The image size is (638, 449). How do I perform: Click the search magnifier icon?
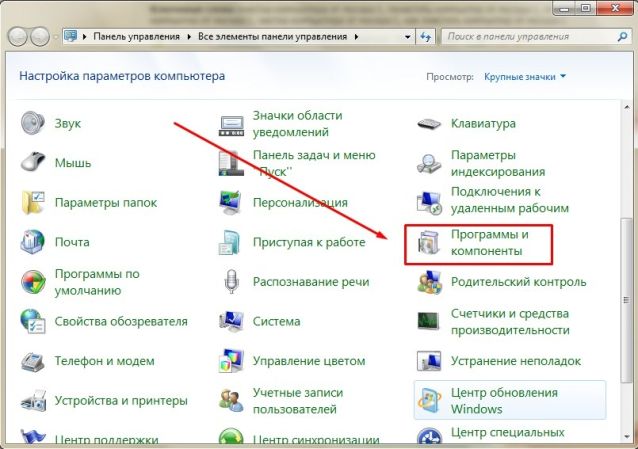click(x=622, y=37)
